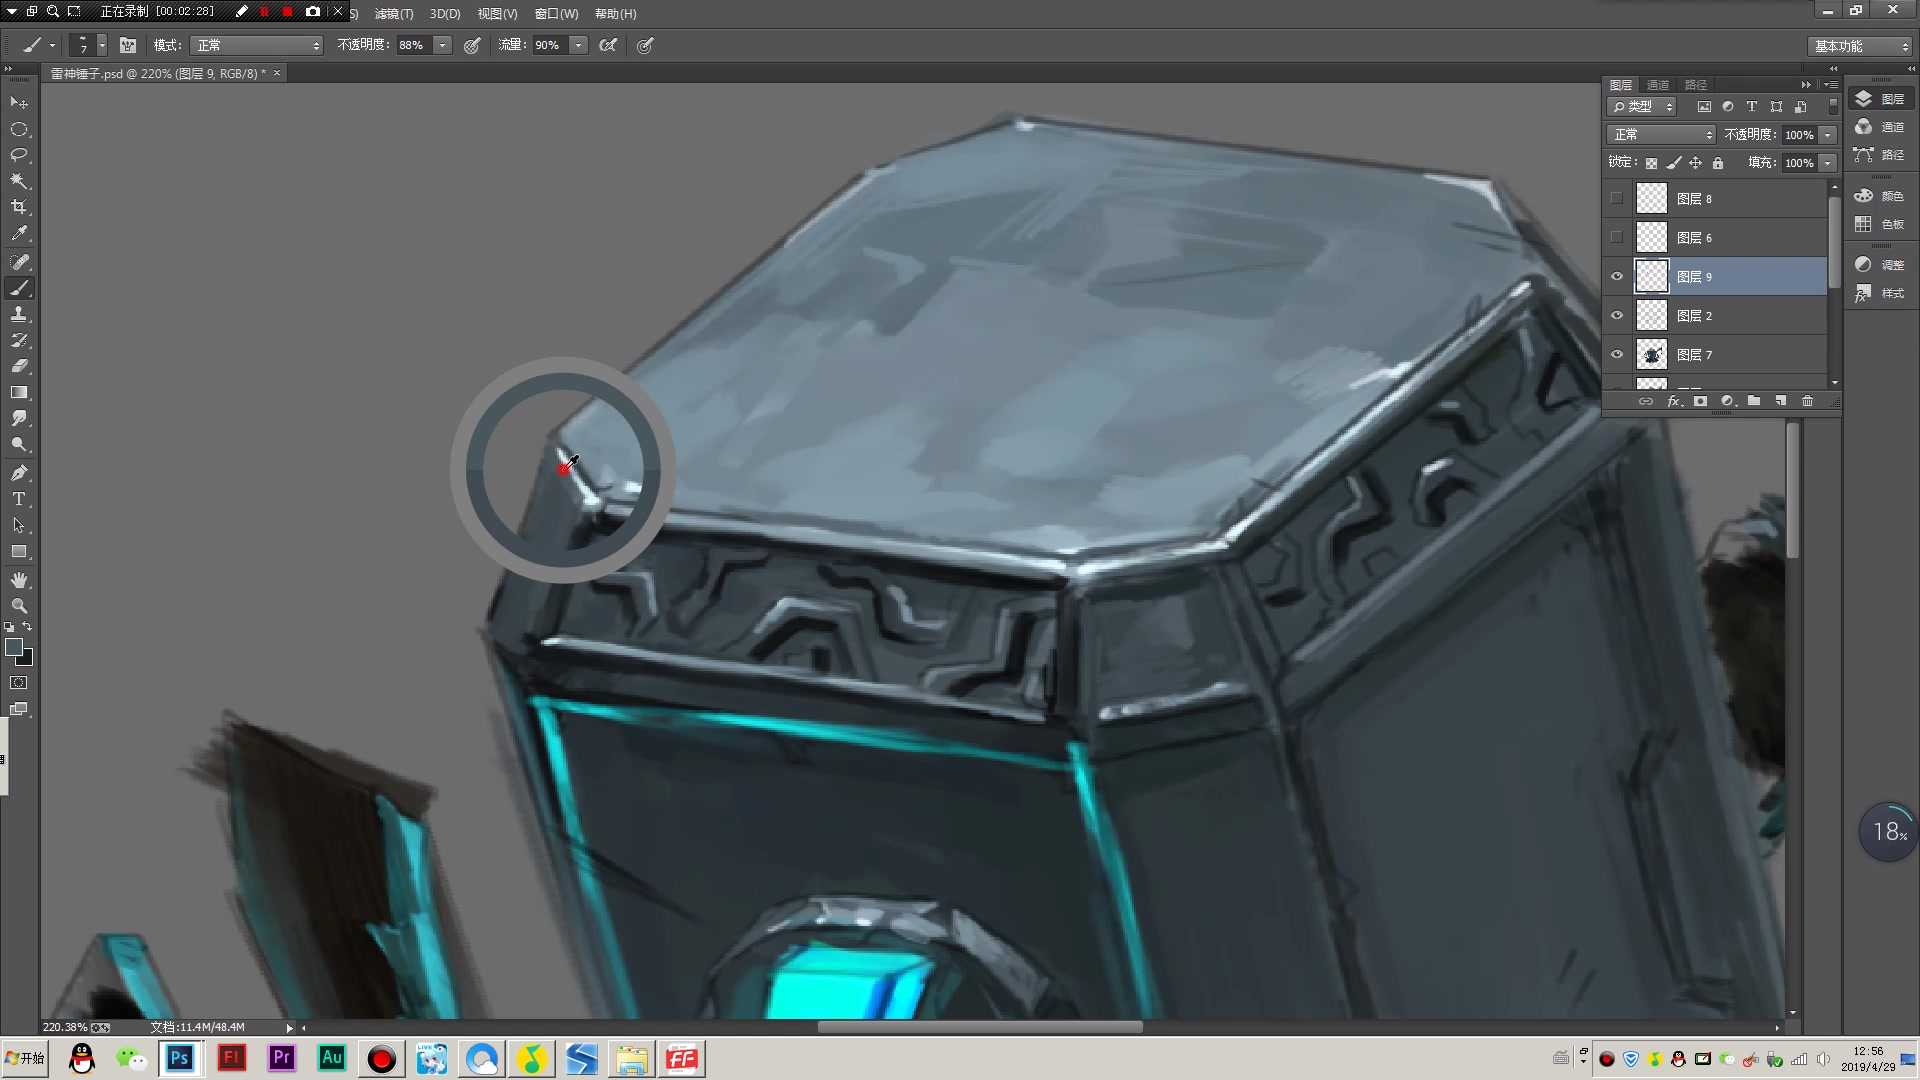This screenshot has width=1920, height=1080.
Task: Click the delete layer trash icon
Action: (1807, 401)
